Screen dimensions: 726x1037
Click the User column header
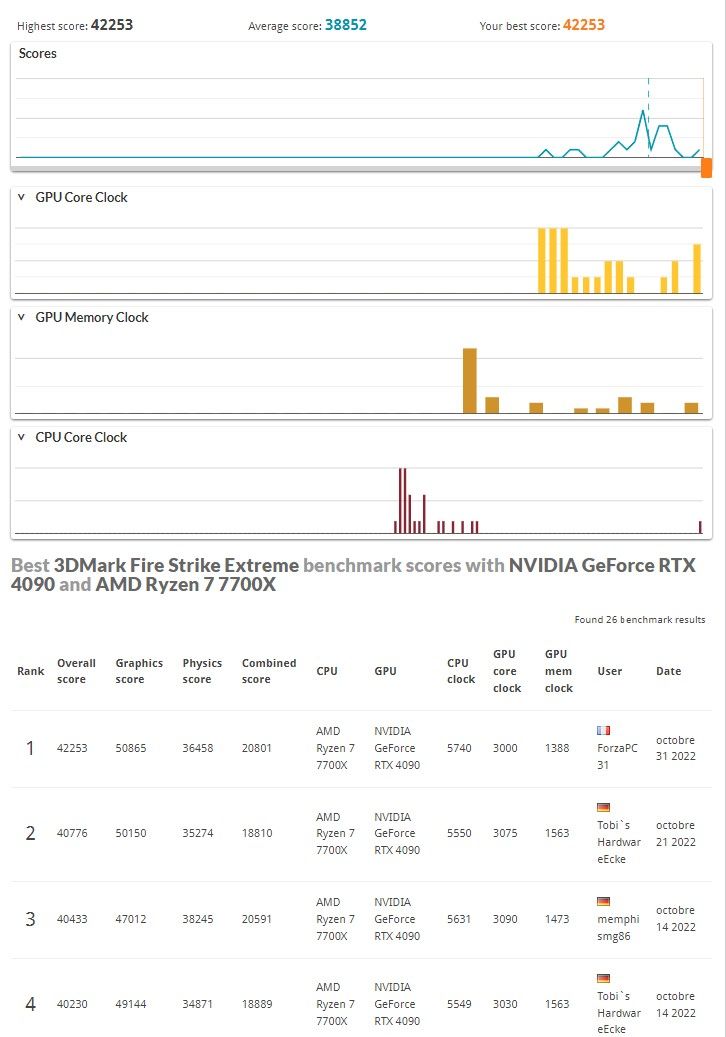[609, 671]
